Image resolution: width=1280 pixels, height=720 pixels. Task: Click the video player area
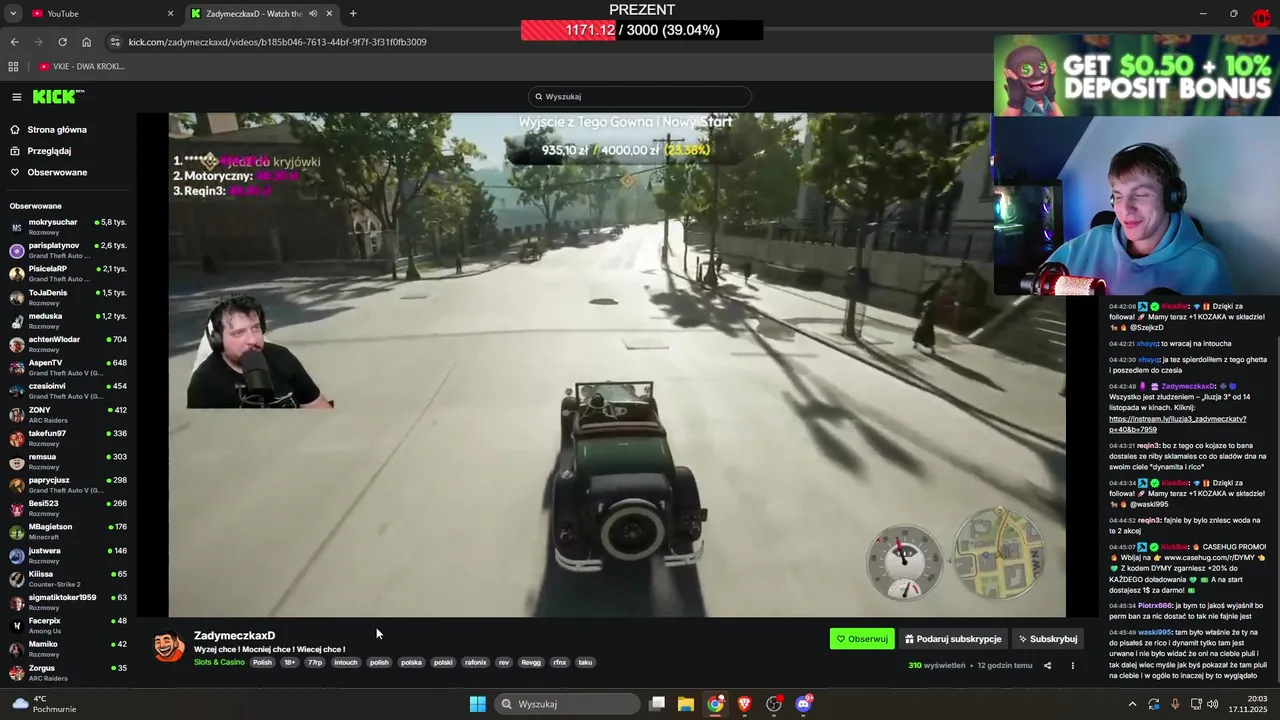click(x=617, y=365)
